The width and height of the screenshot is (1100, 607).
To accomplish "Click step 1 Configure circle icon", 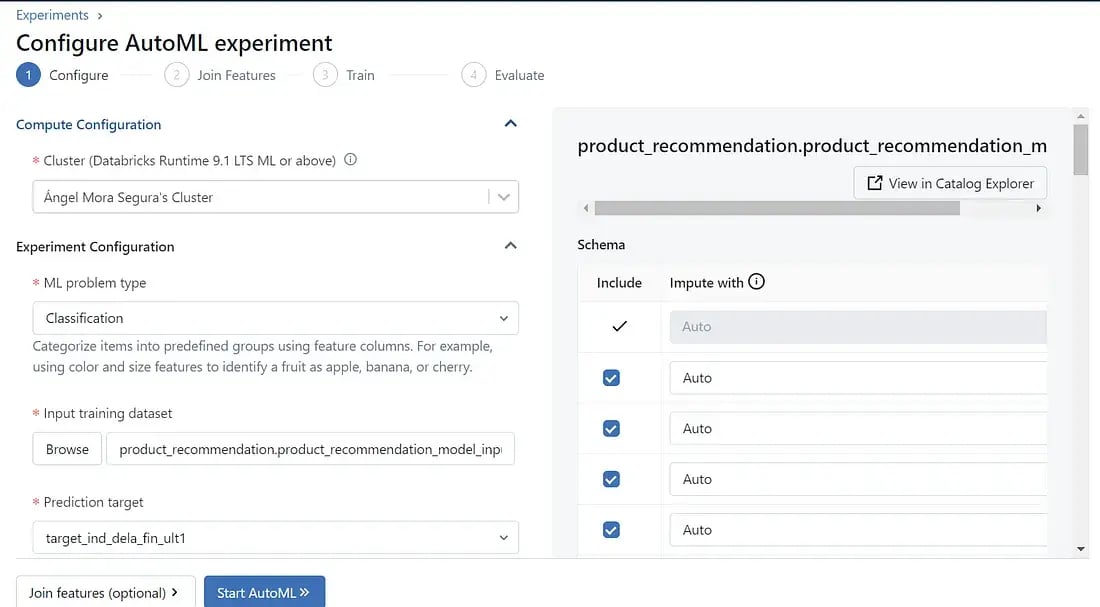I will point(28,75).
